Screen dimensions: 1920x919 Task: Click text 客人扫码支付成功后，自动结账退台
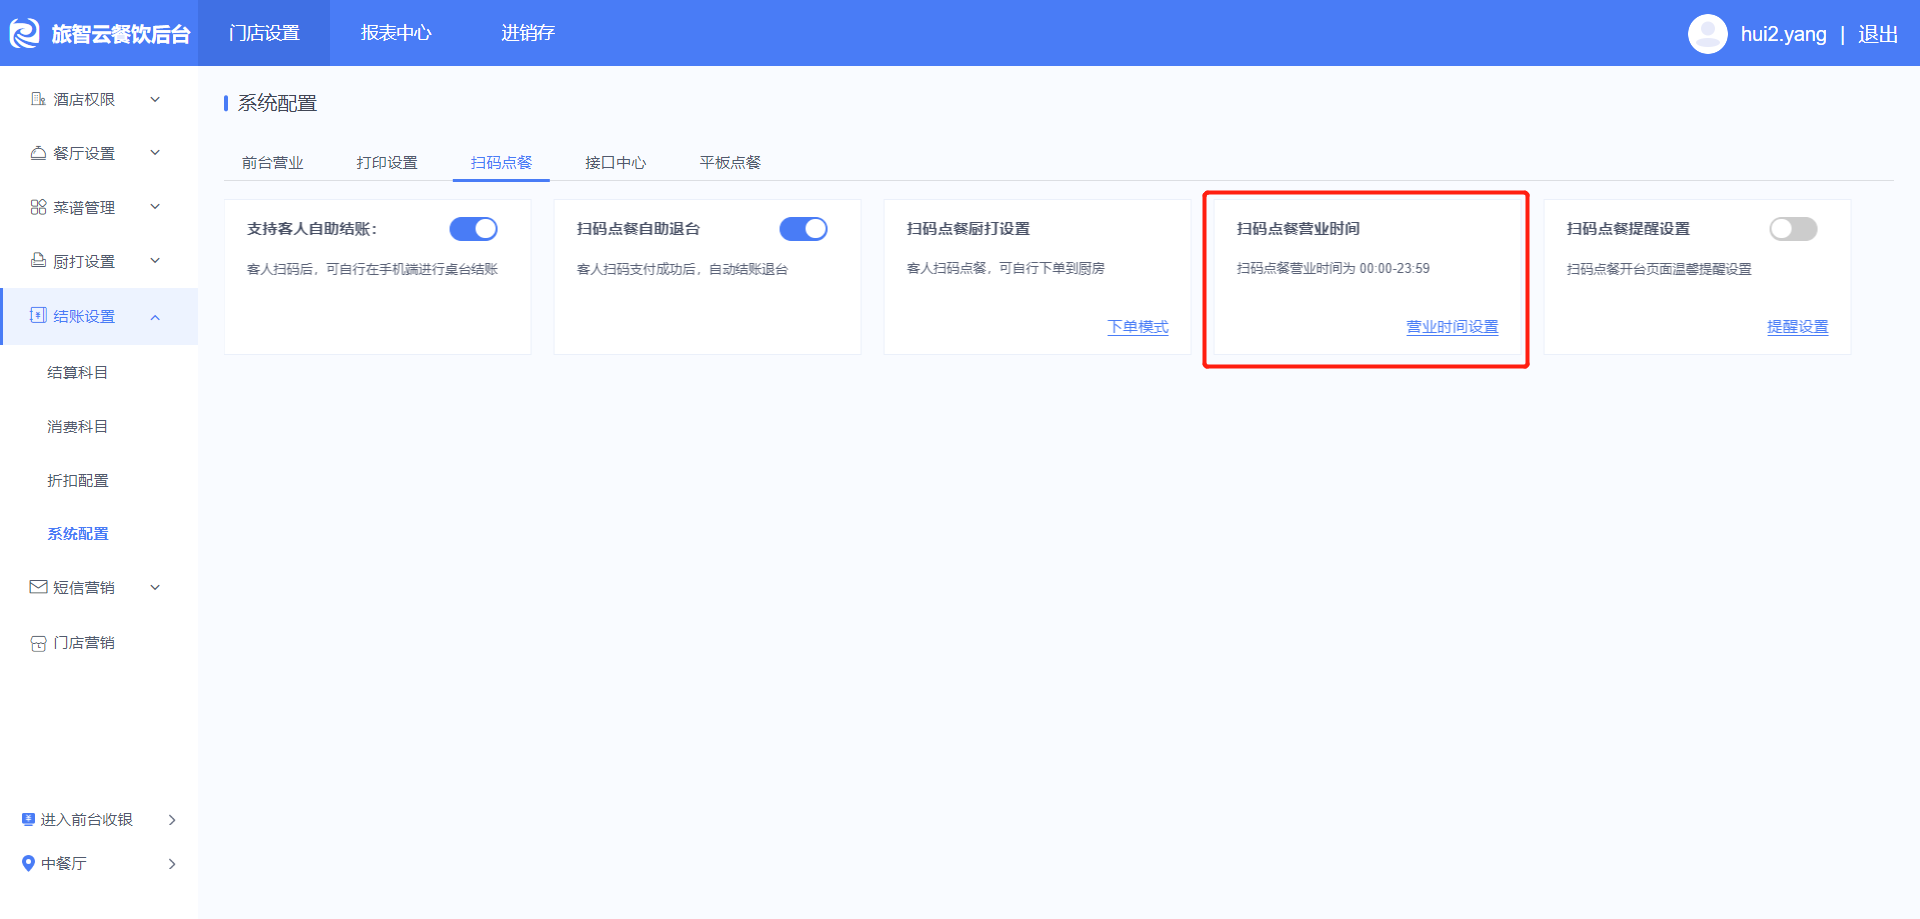coord(683,269)
